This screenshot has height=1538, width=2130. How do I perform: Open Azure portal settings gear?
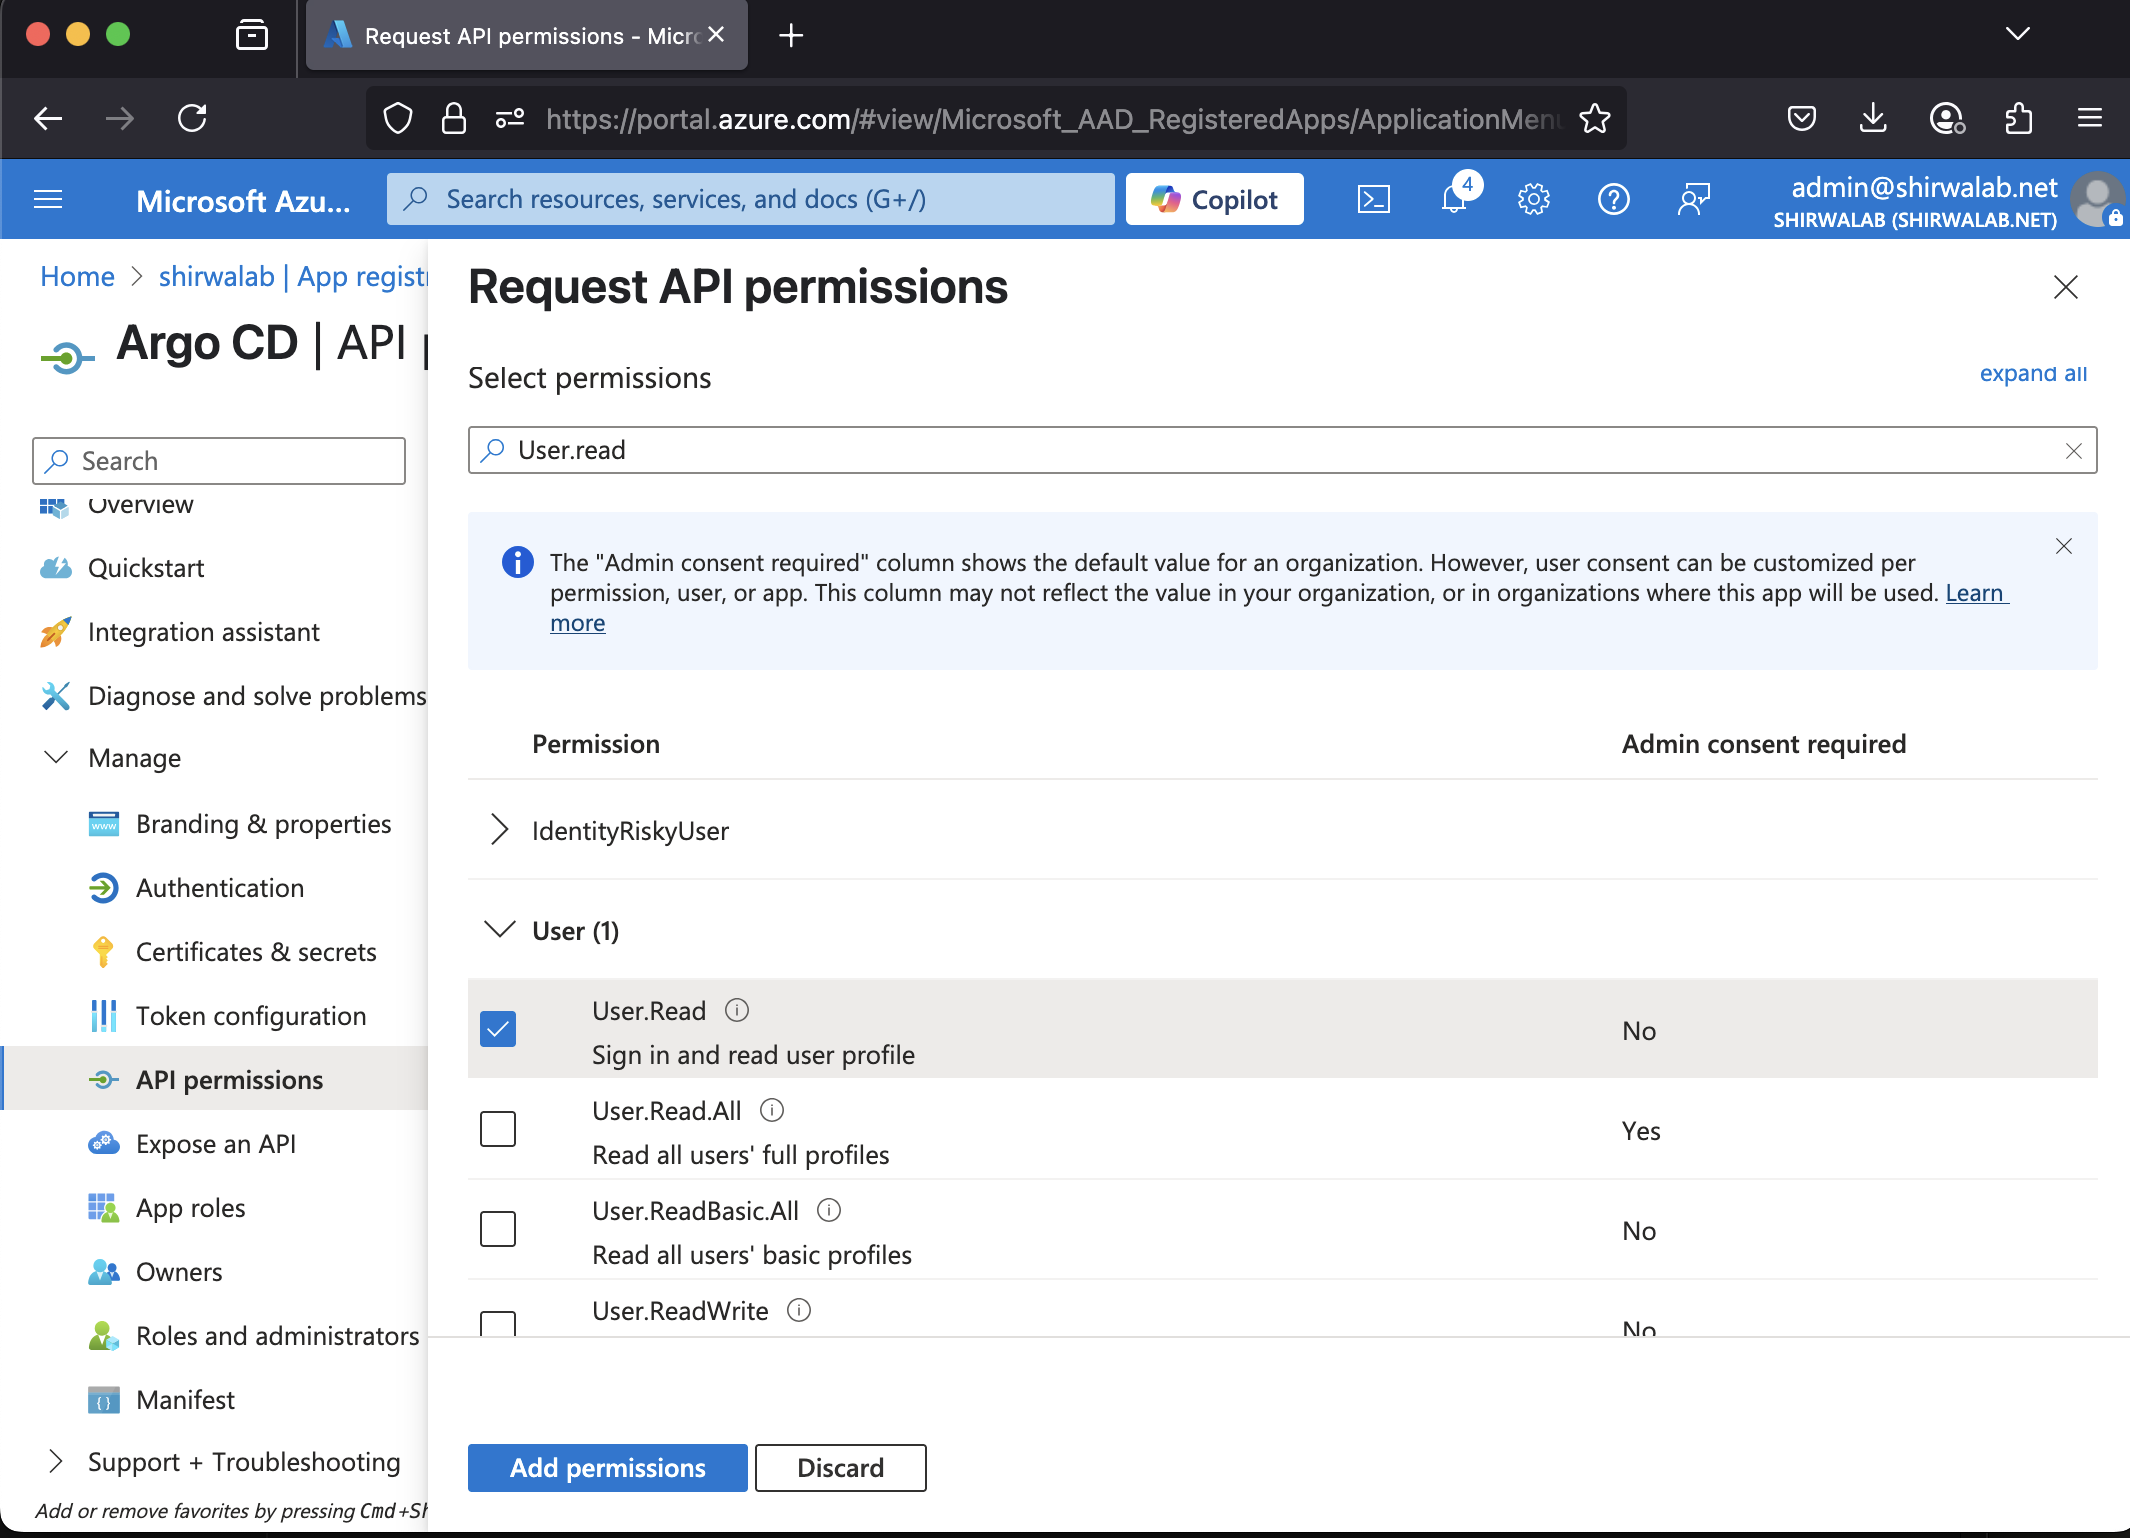pyautogui.click(x=1533, y=199)
